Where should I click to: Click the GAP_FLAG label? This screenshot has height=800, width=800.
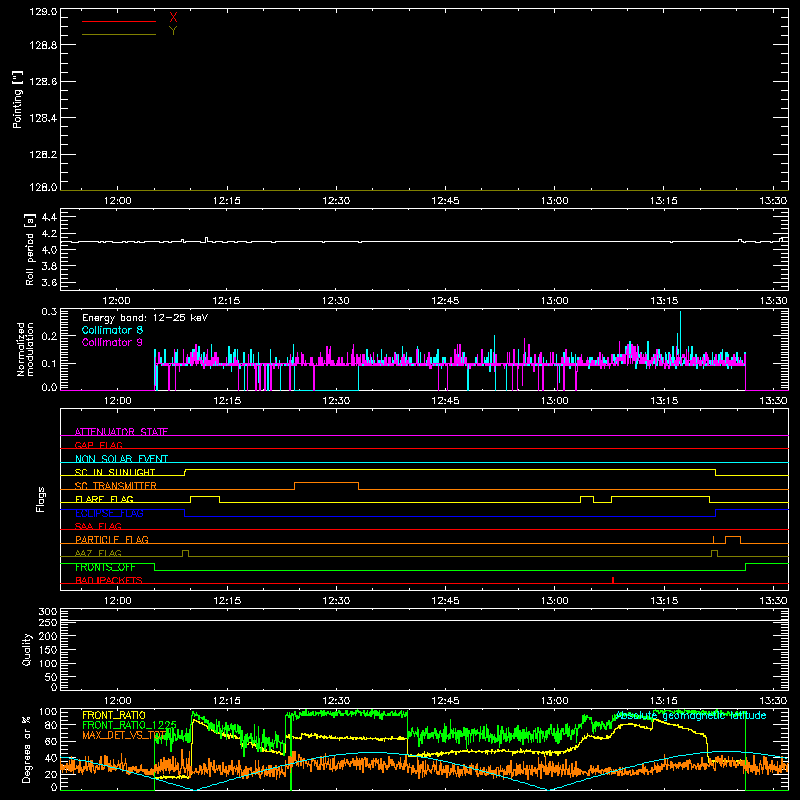pos(98,445)
